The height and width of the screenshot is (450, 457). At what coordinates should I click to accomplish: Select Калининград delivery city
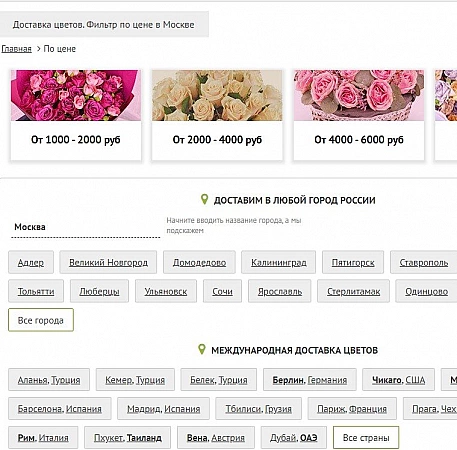(279, 262)
